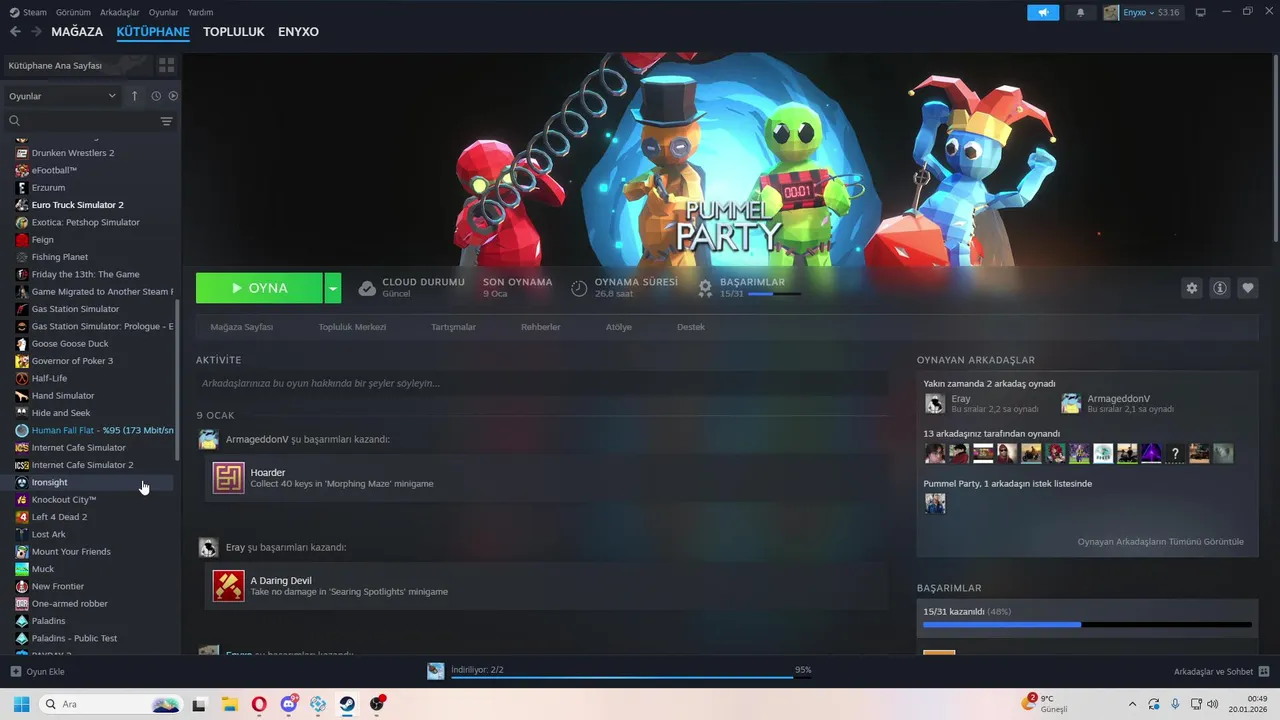The image size is (1280, 720).
Task: Click Kütüphane Ana Sayfası button
Action: [x=77, y=65]
